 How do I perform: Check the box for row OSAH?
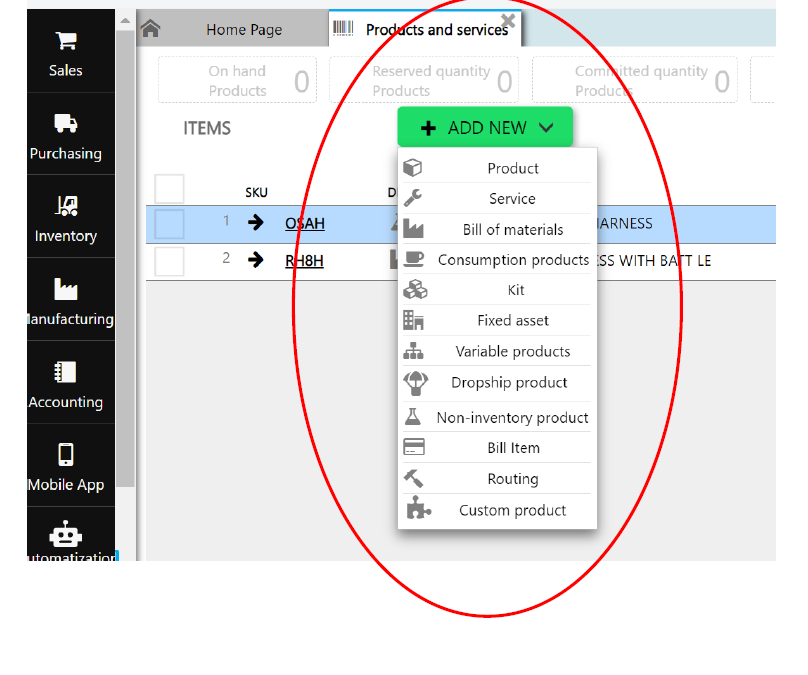tap(170, 224)
